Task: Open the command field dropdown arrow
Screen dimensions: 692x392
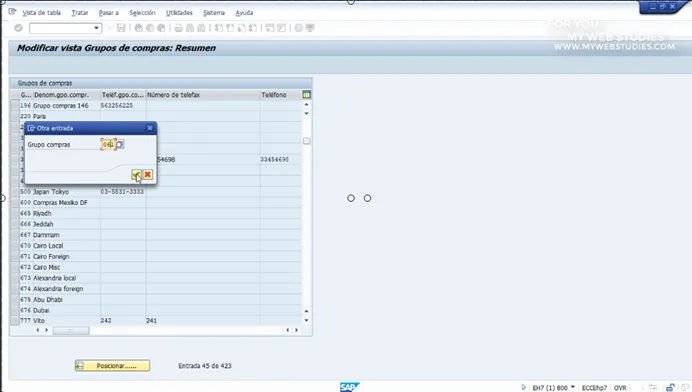Action: (96, 28)
